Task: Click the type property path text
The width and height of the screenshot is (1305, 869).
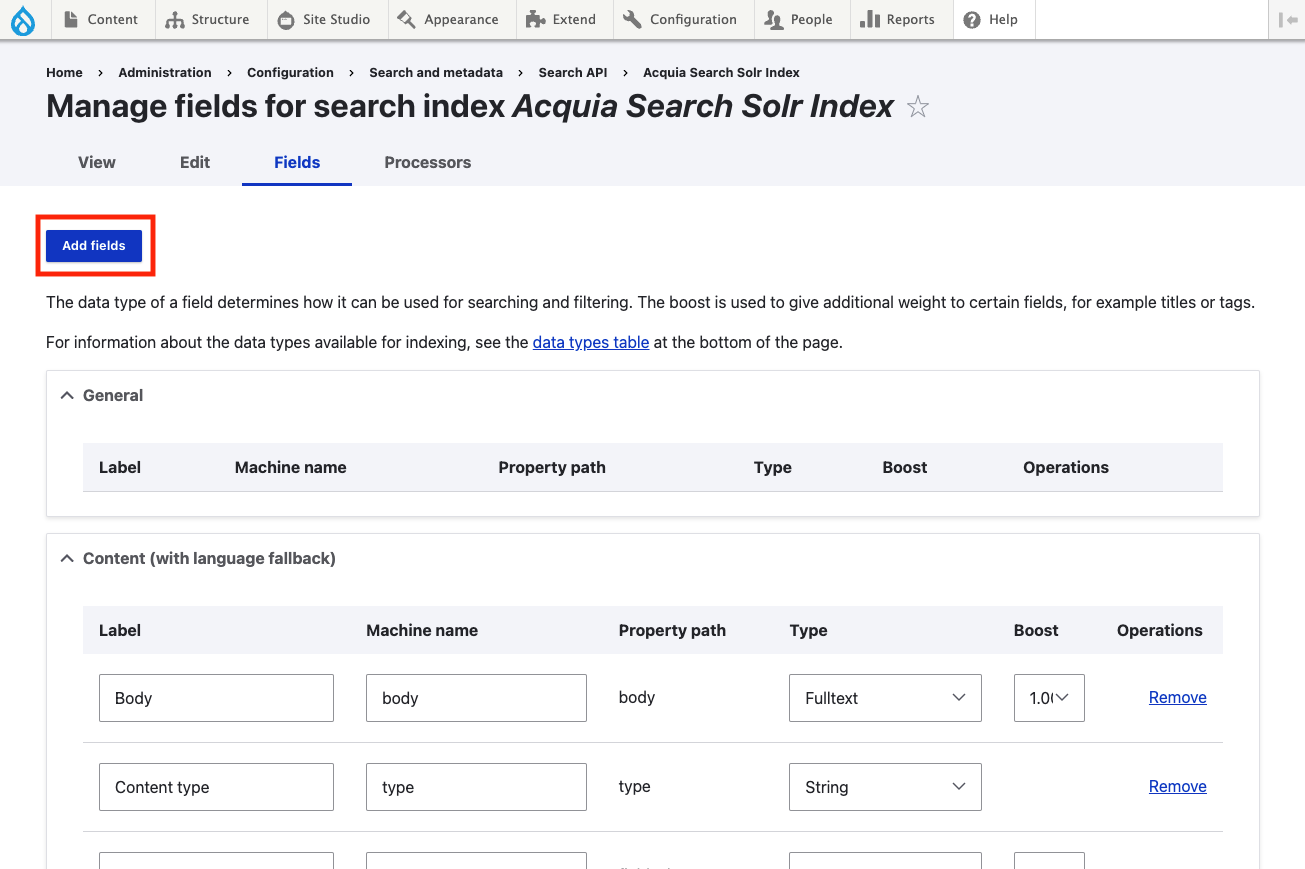Action: [x=635, y=786]
